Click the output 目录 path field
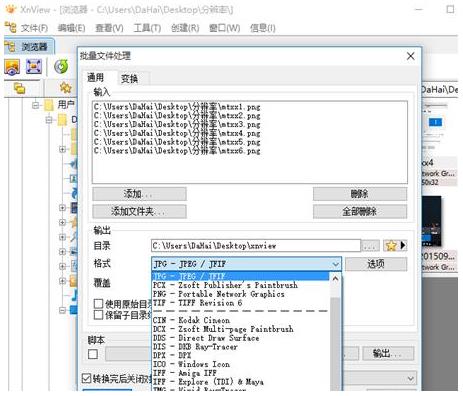This screenshot has width=463, height=396. click(256, 246)
